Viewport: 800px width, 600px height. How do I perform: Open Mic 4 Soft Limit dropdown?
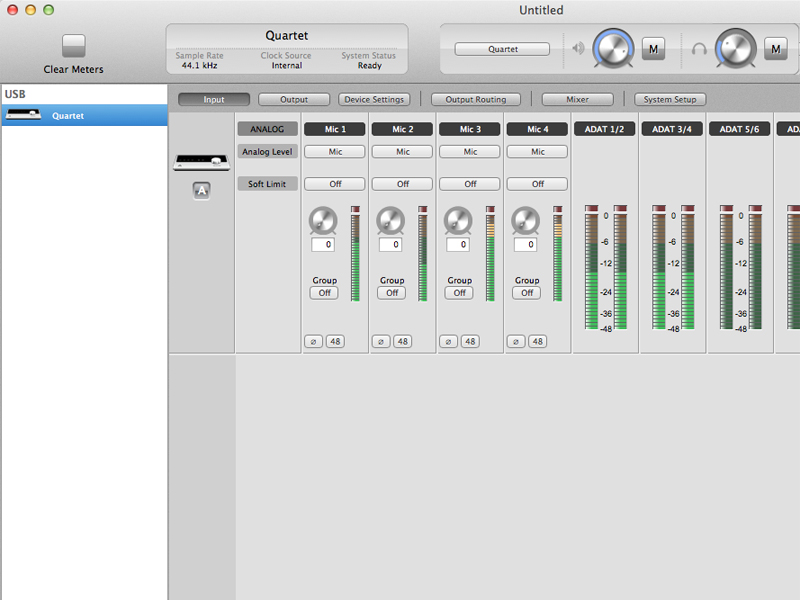click(x=537, y=184)
